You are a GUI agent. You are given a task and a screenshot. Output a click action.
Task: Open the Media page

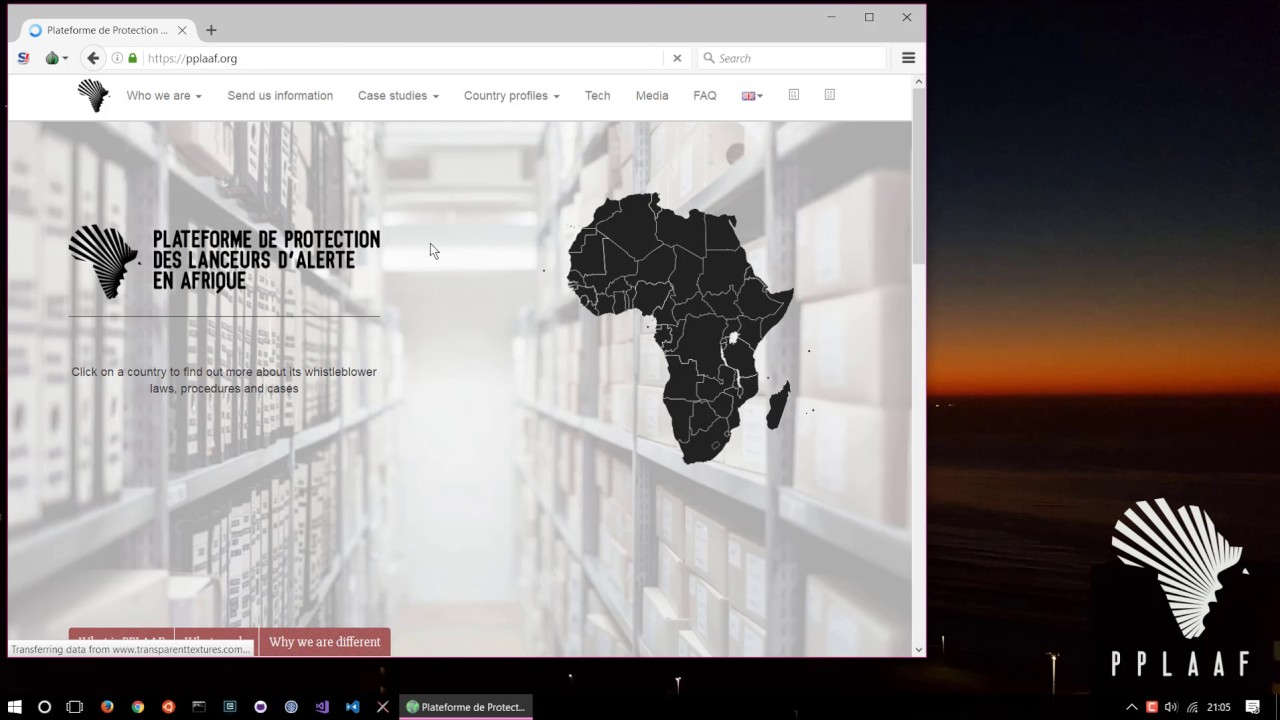click(652, 96)
